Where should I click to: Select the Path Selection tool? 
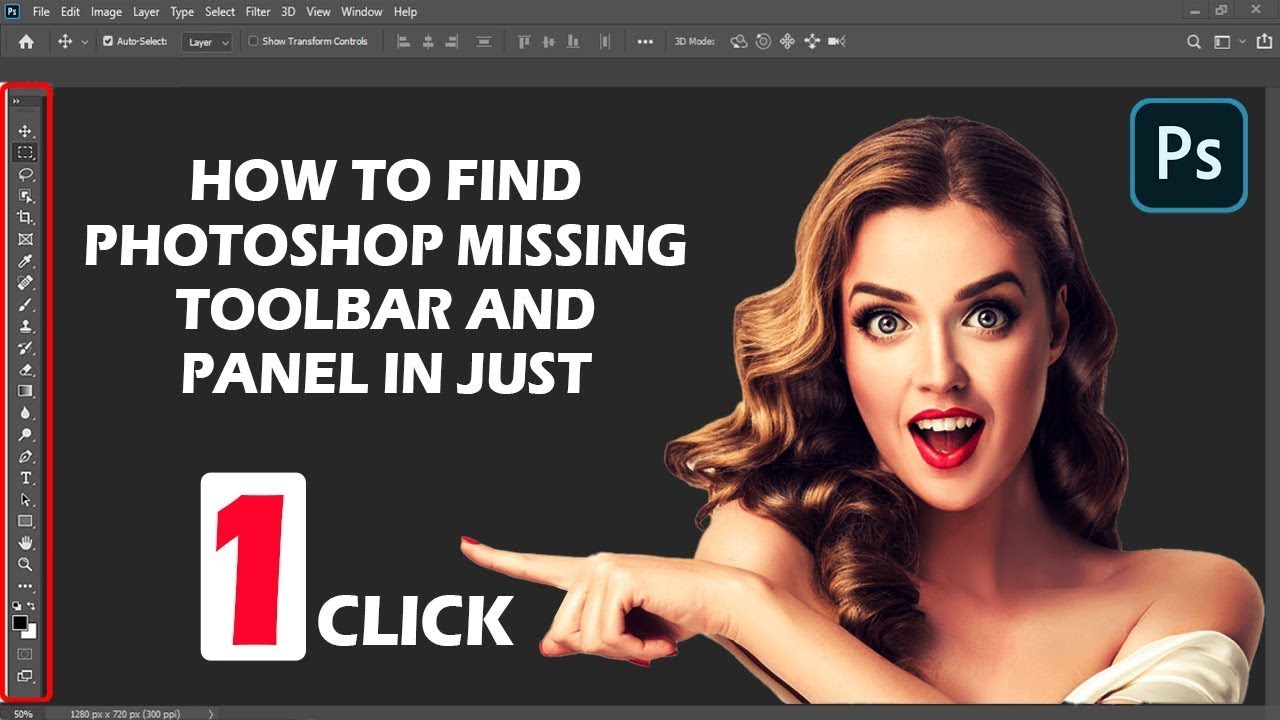click(25, 499)
